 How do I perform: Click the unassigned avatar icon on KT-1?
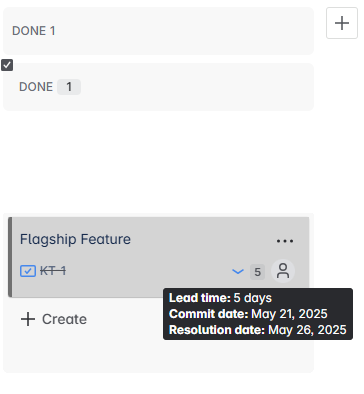point(283,271)
